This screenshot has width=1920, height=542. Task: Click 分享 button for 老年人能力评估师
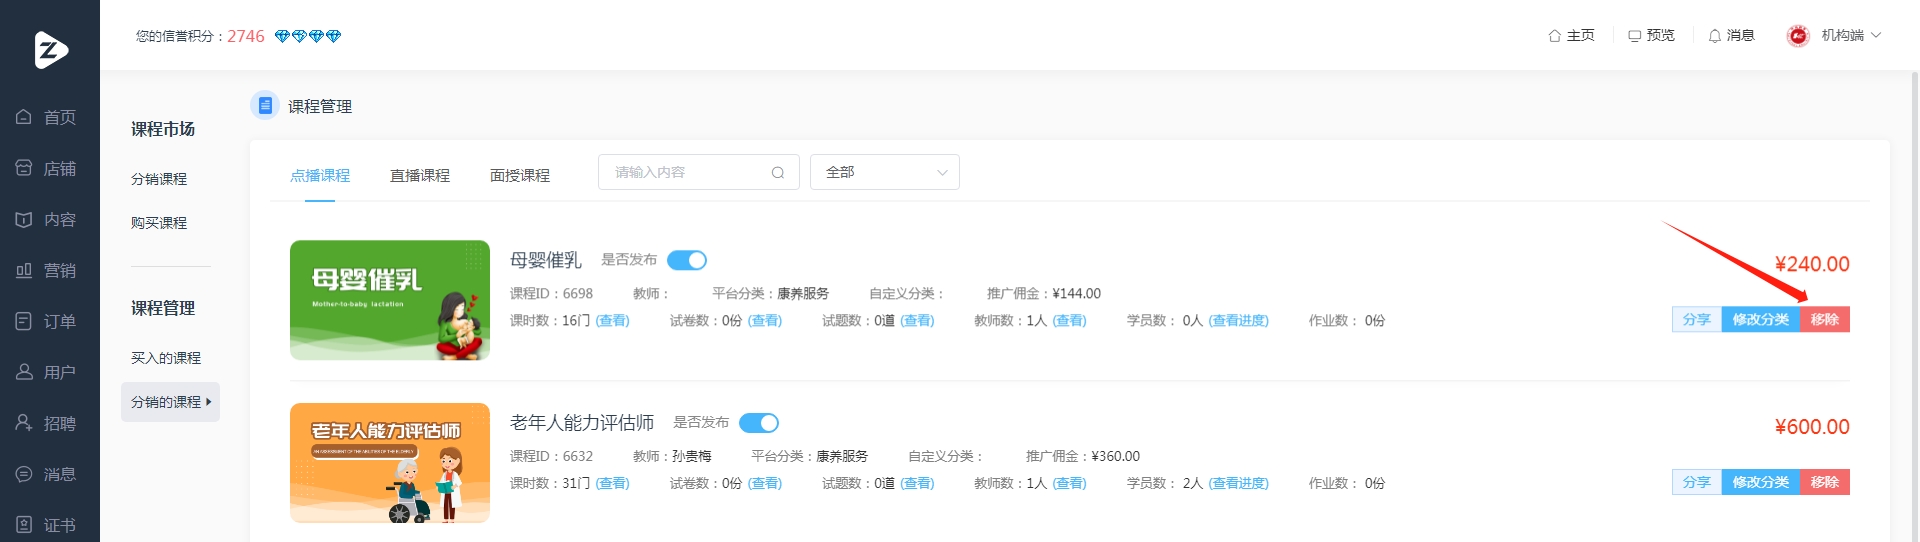1697,482
